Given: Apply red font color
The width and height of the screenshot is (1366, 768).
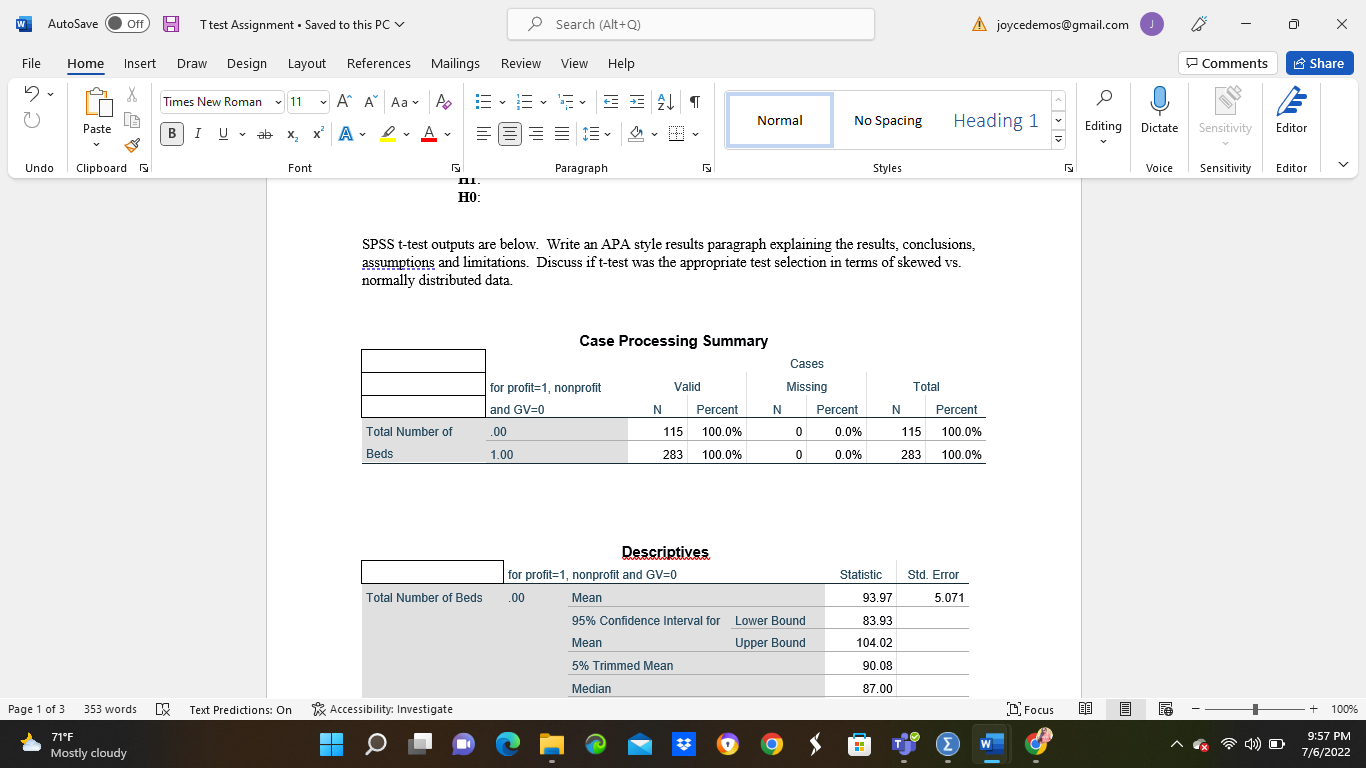Looking at the screenshot, I should (x=428, y=134).
